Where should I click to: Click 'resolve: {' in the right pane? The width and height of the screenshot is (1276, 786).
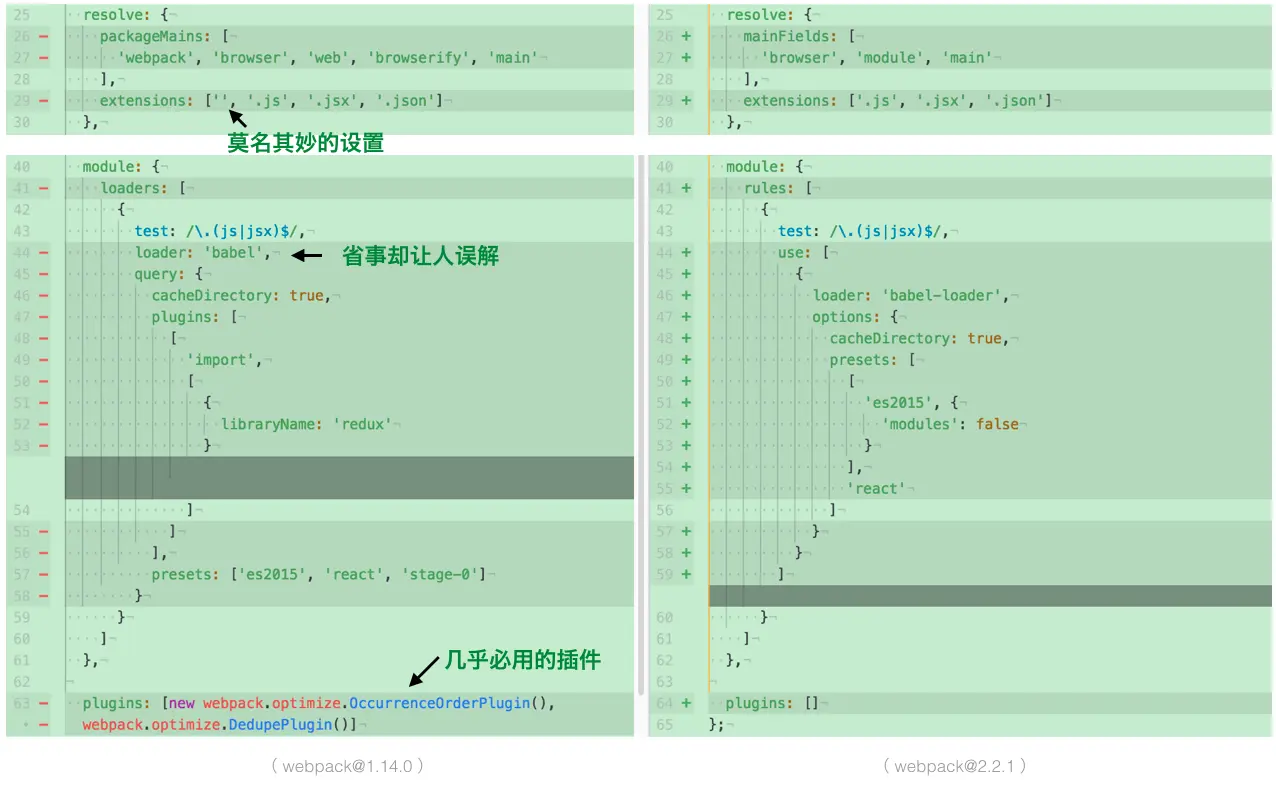[x=770, y=15]
